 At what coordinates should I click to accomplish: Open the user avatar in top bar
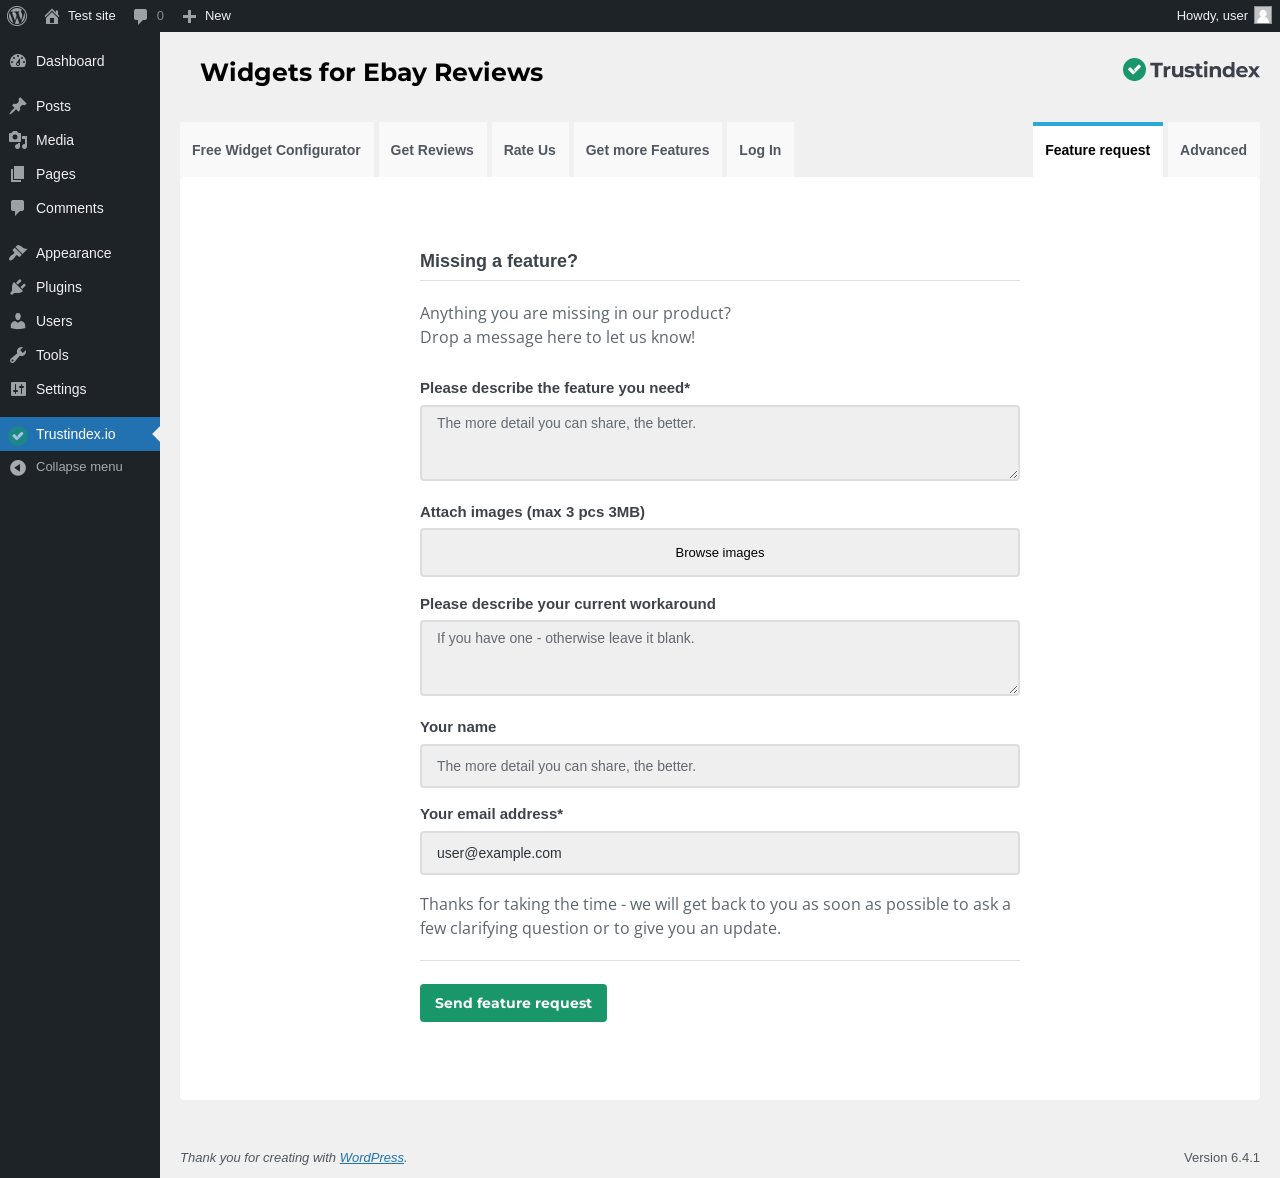tap(1263, 15)
